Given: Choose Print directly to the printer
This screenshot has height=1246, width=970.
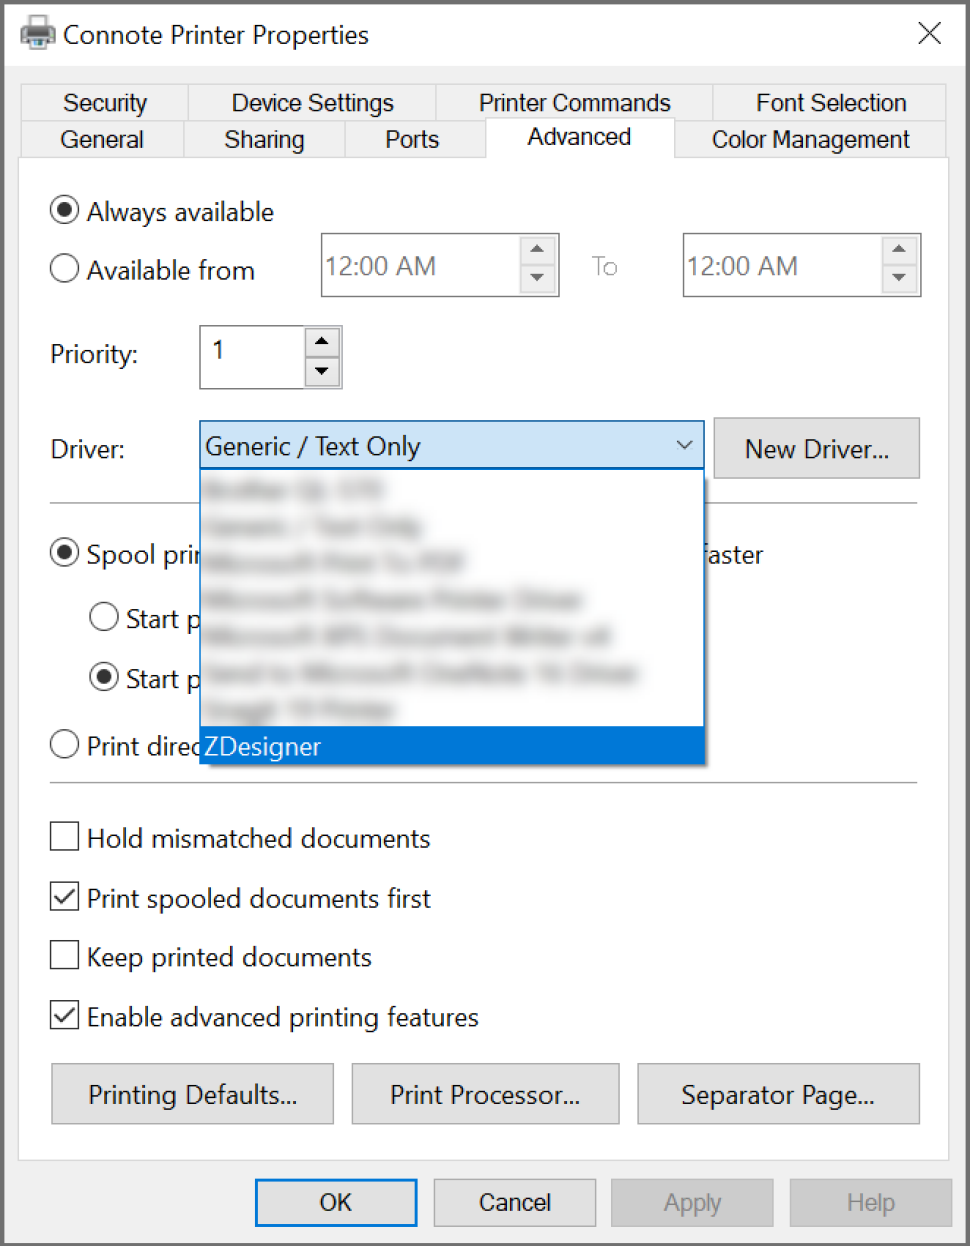Looking at the screenshot, I should (x=64, y=744).
